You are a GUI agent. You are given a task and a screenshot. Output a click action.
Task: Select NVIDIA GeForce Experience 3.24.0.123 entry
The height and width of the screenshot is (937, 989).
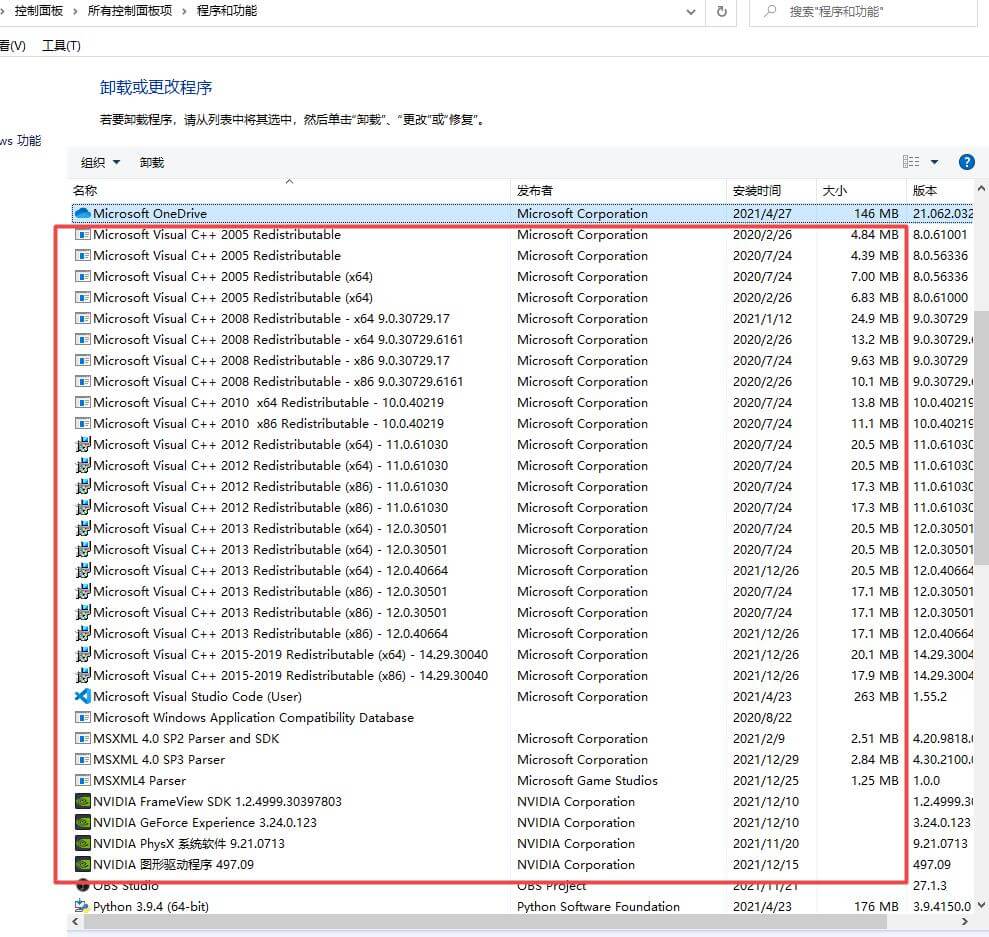click(522, 822)
